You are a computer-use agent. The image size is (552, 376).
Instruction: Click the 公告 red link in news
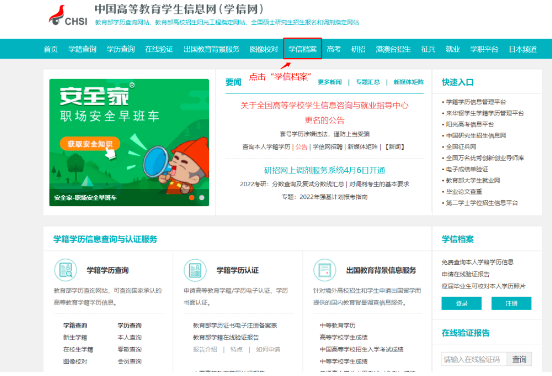301,147
